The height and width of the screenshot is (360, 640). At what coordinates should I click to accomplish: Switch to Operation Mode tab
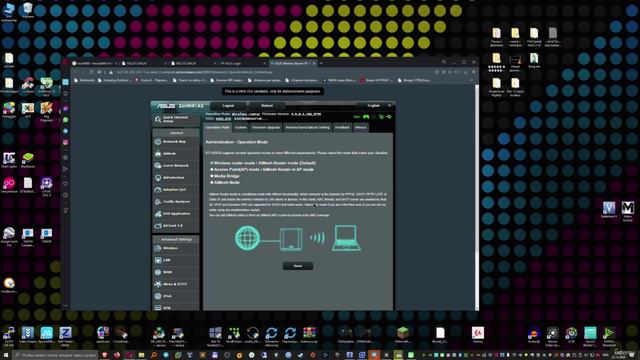click(217, 127)
